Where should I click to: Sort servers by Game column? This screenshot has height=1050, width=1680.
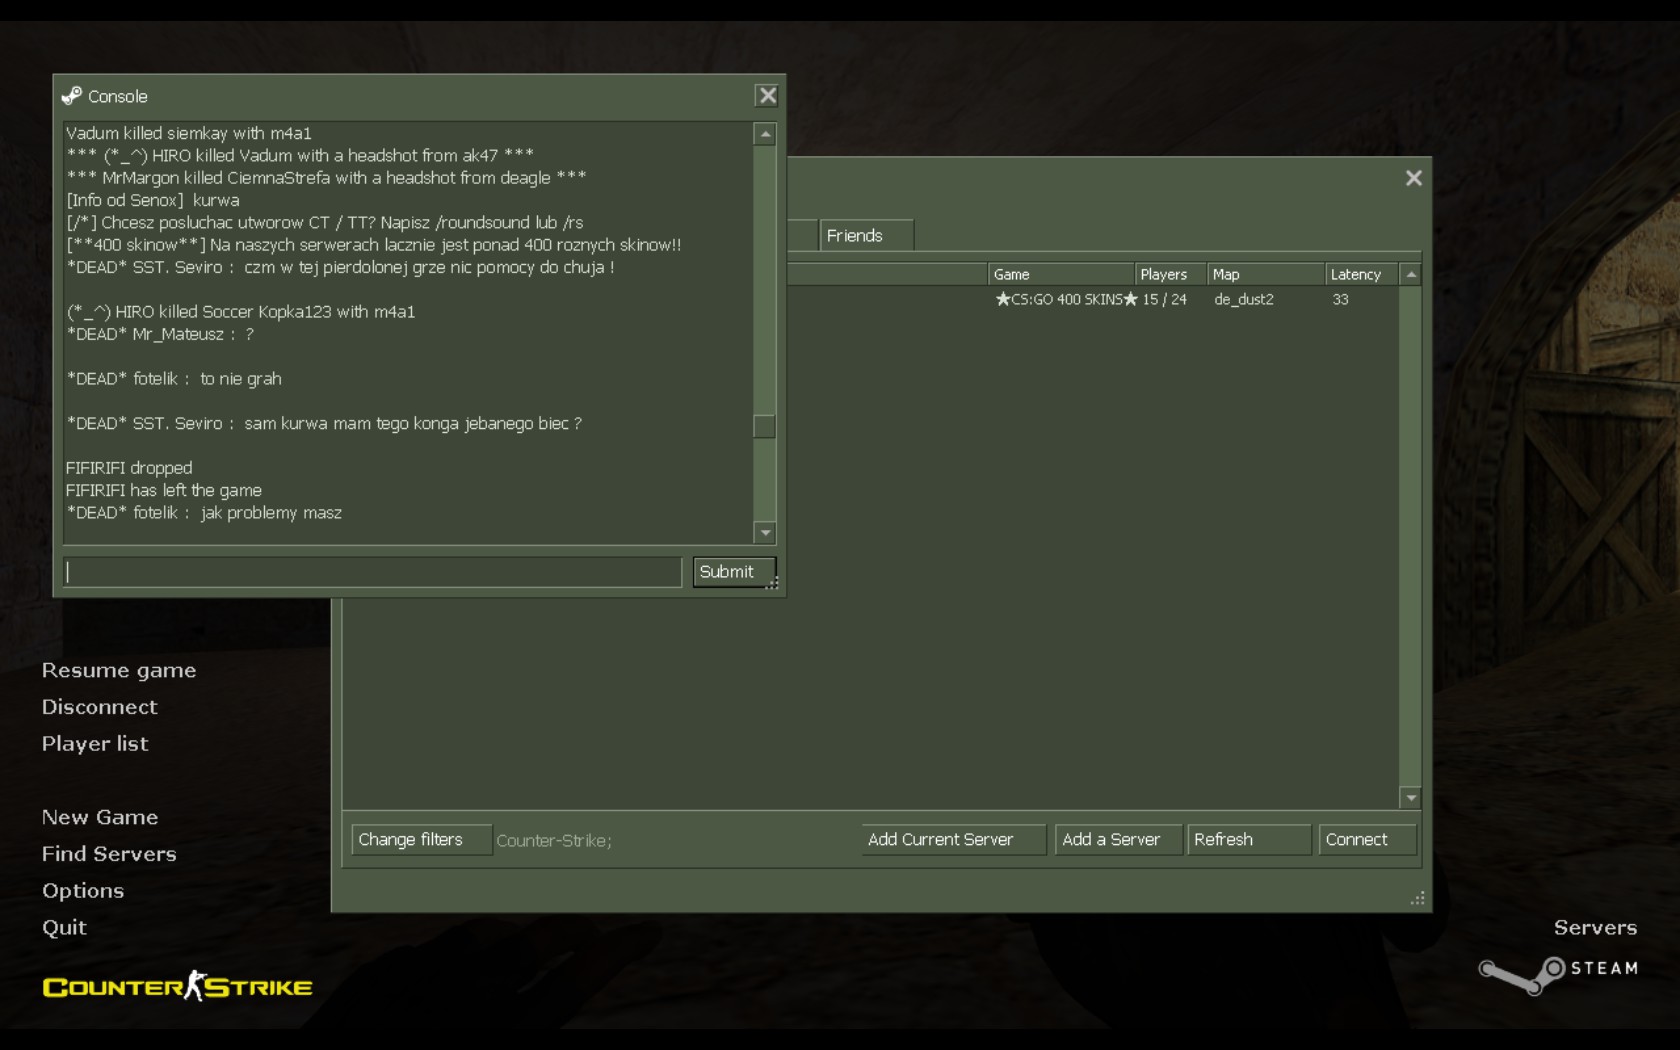1058,274
